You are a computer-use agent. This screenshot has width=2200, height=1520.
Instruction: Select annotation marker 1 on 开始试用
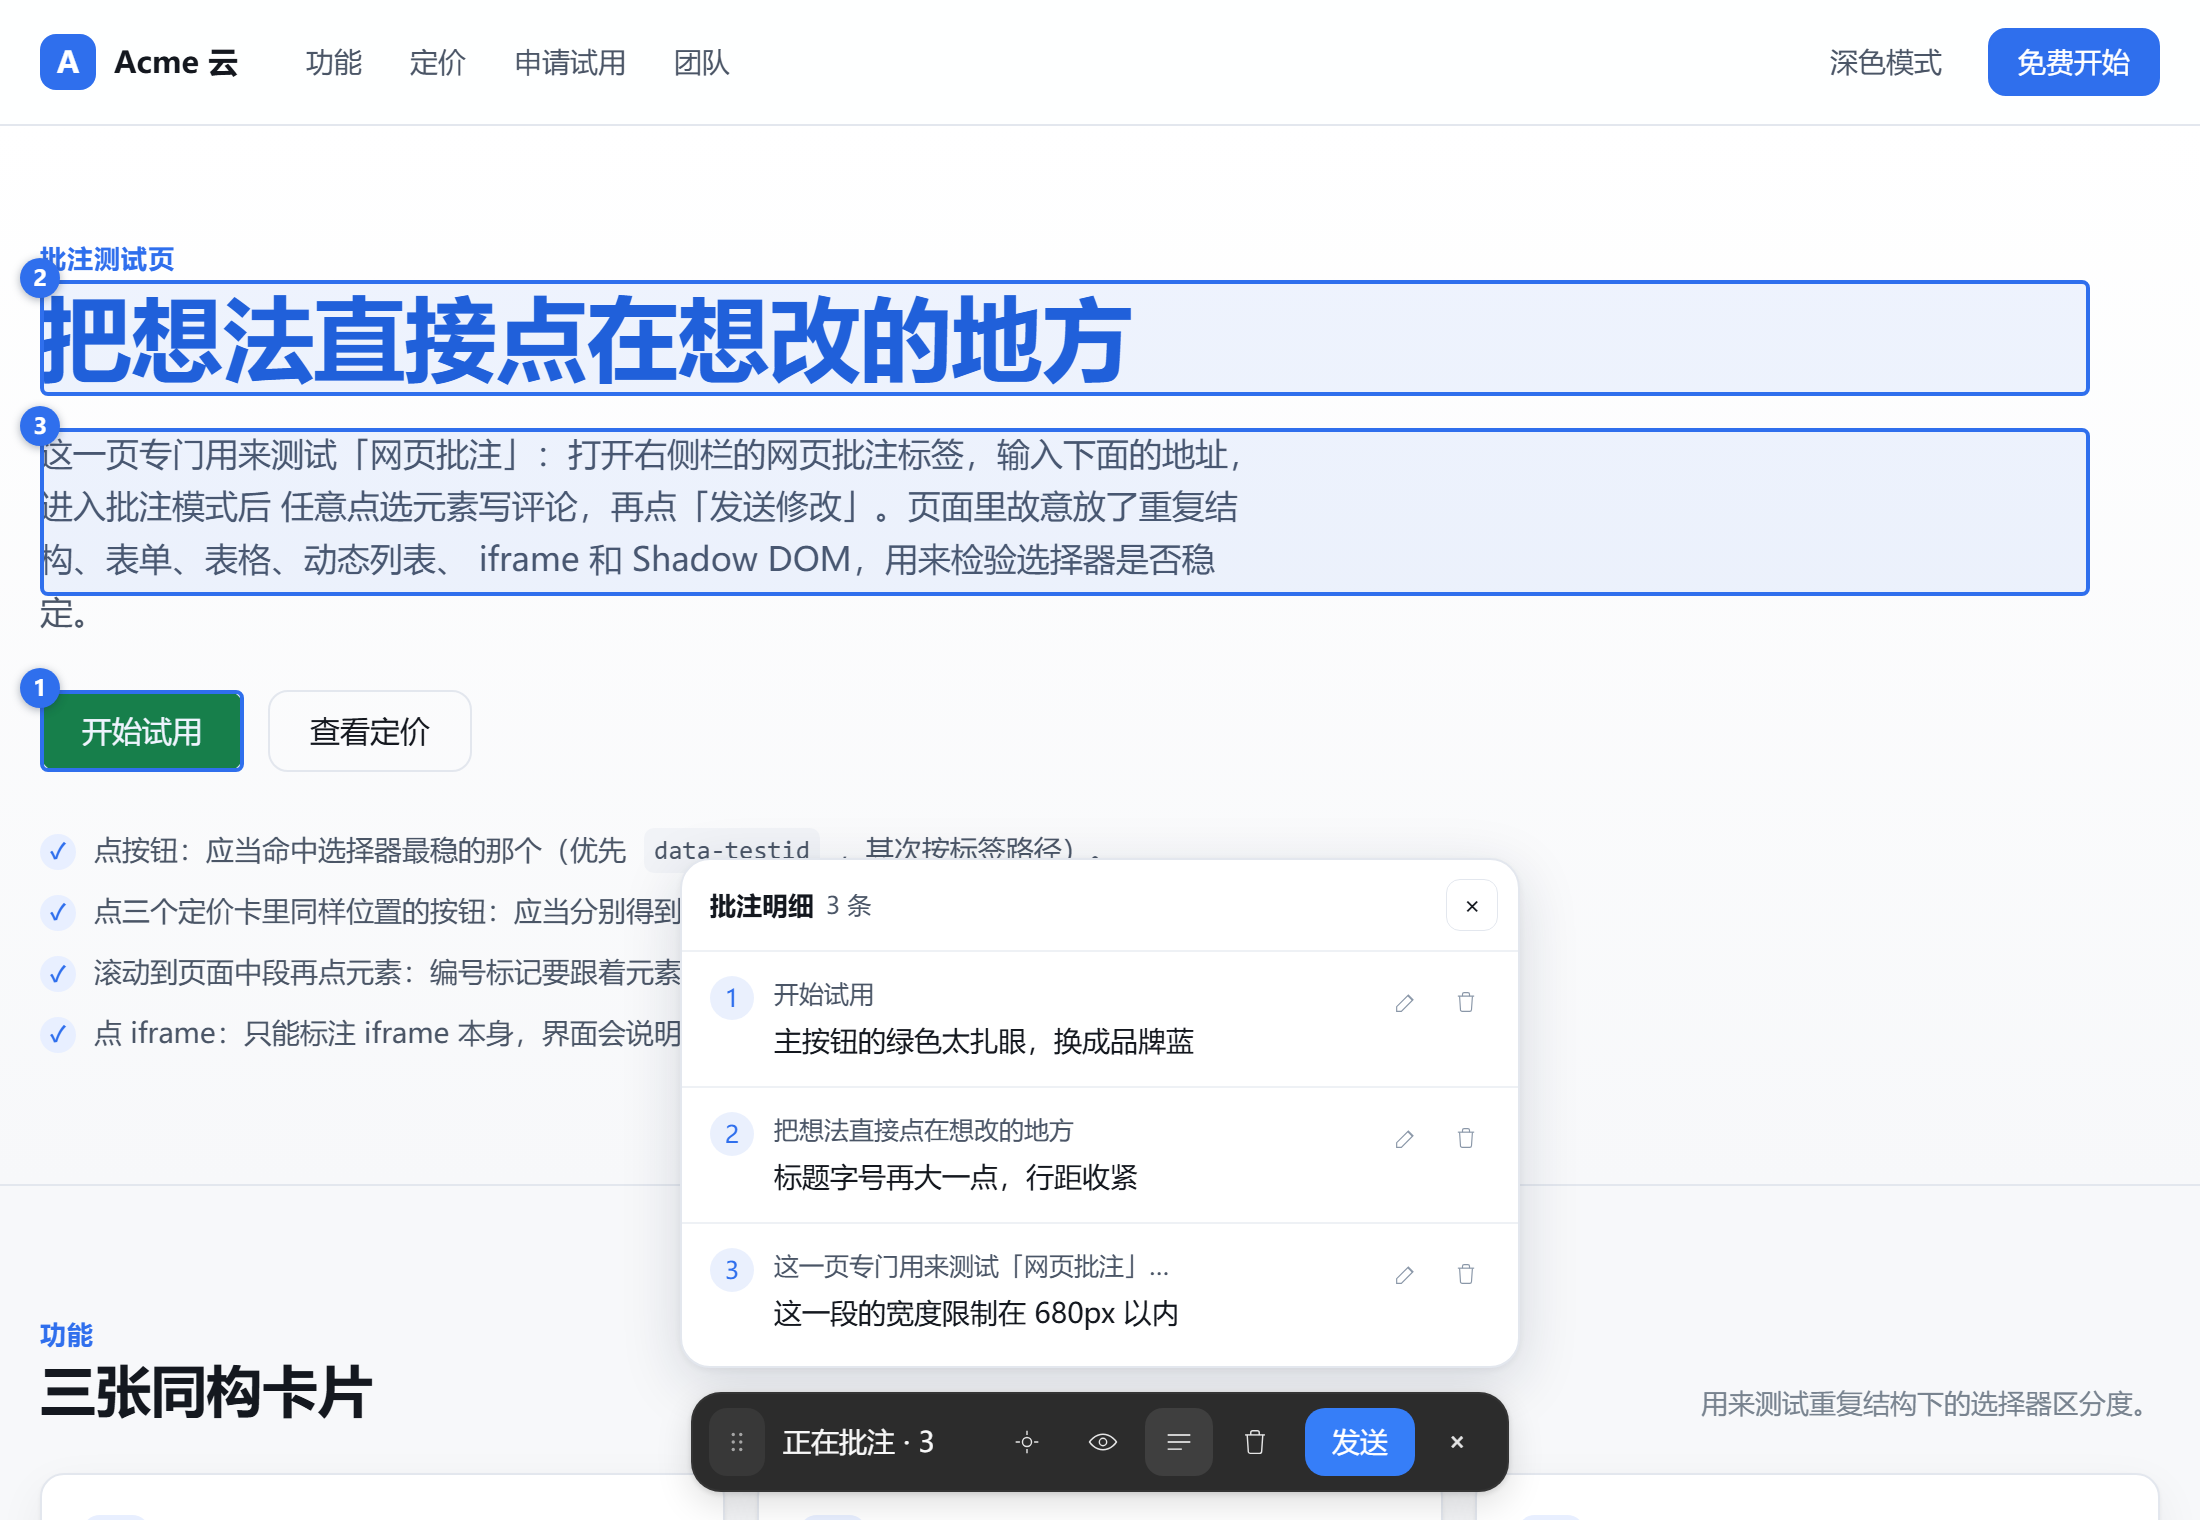click(40, 688)
